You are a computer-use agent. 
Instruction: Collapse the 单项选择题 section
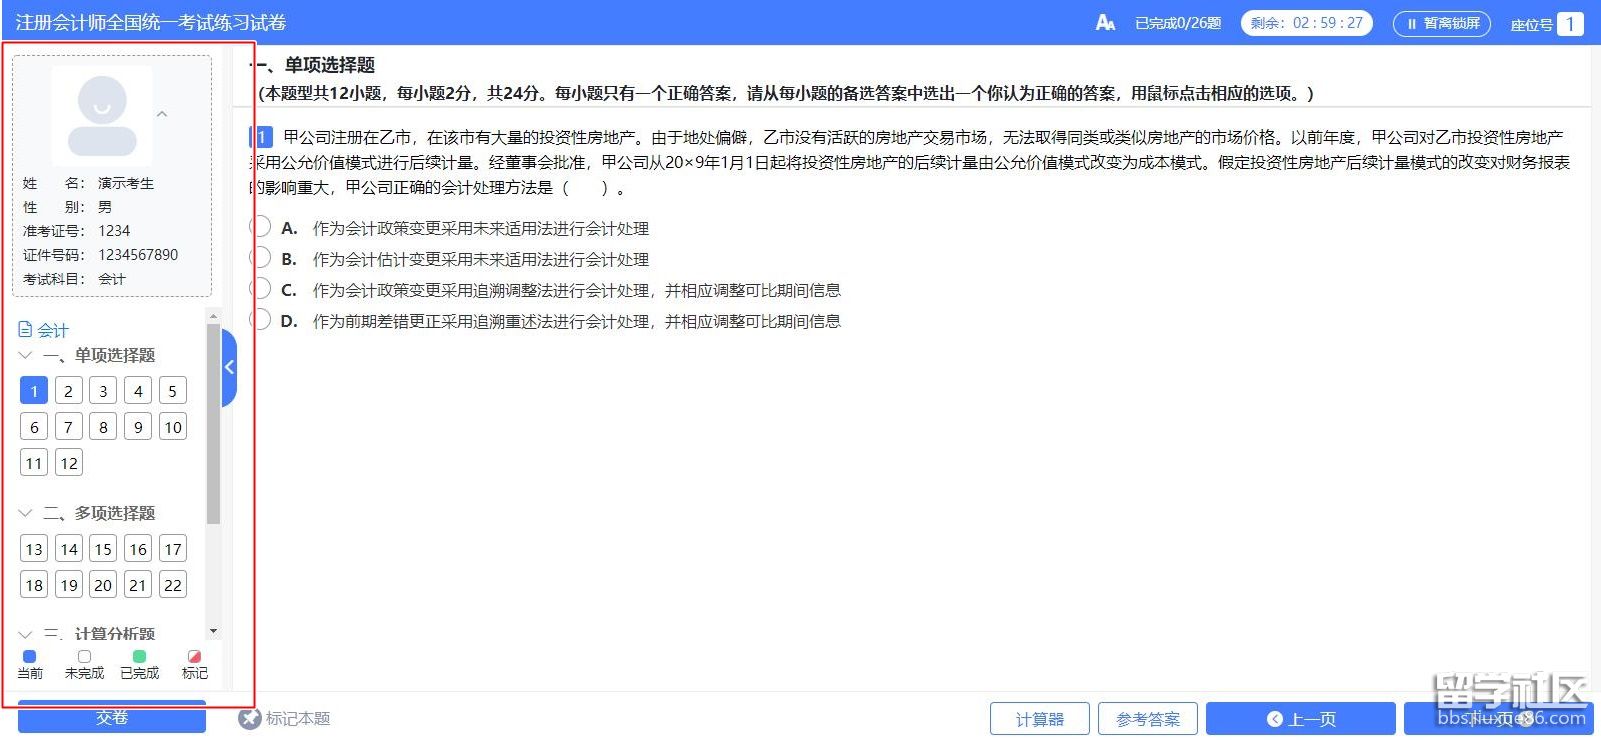26,355
